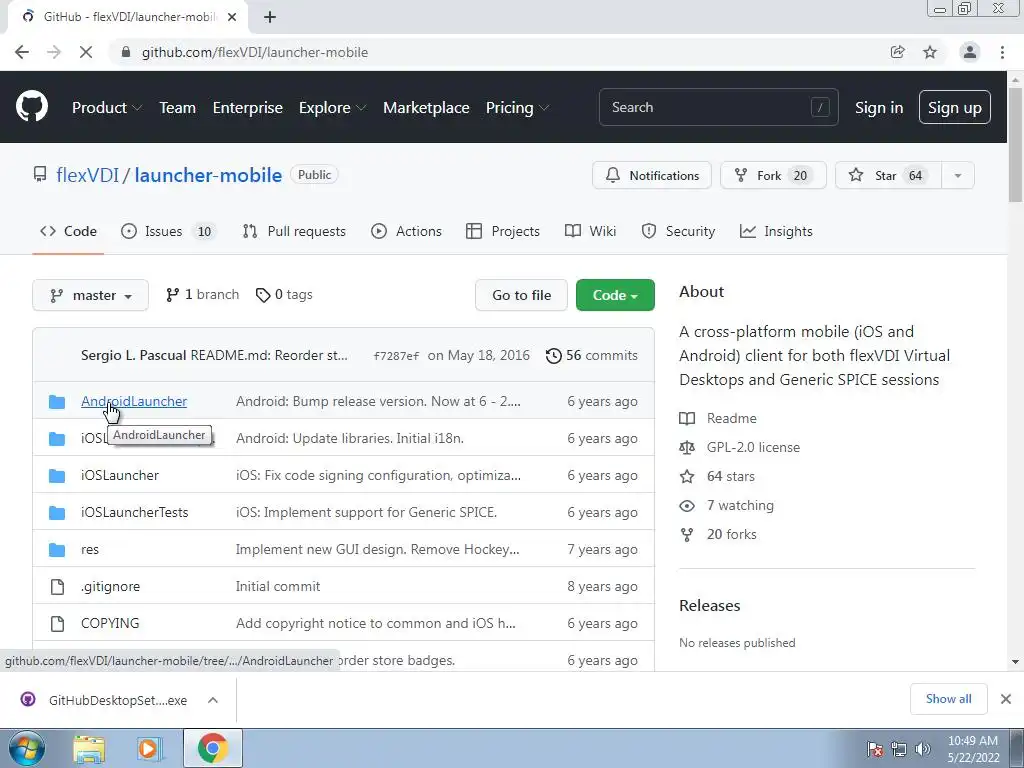Viewport: 1024px width, 768px height.
Task: Click the page vertical scrollbar thumb
Action: click(1015, 145)
